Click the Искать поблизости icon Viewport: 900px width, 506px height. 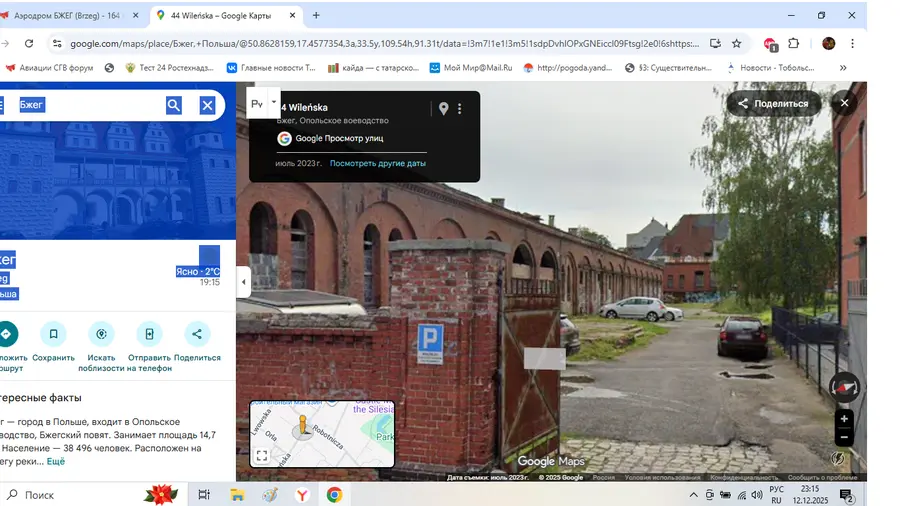point(101,334)
